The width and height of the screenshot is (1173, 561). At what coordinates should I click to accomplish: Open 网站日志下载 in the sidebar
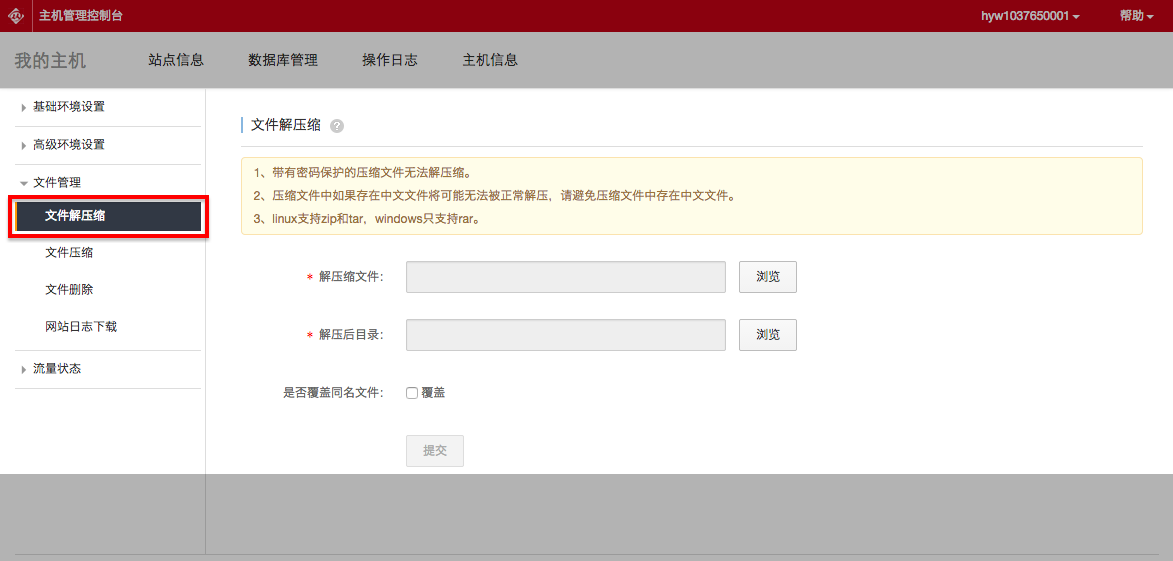click(81, 327)
